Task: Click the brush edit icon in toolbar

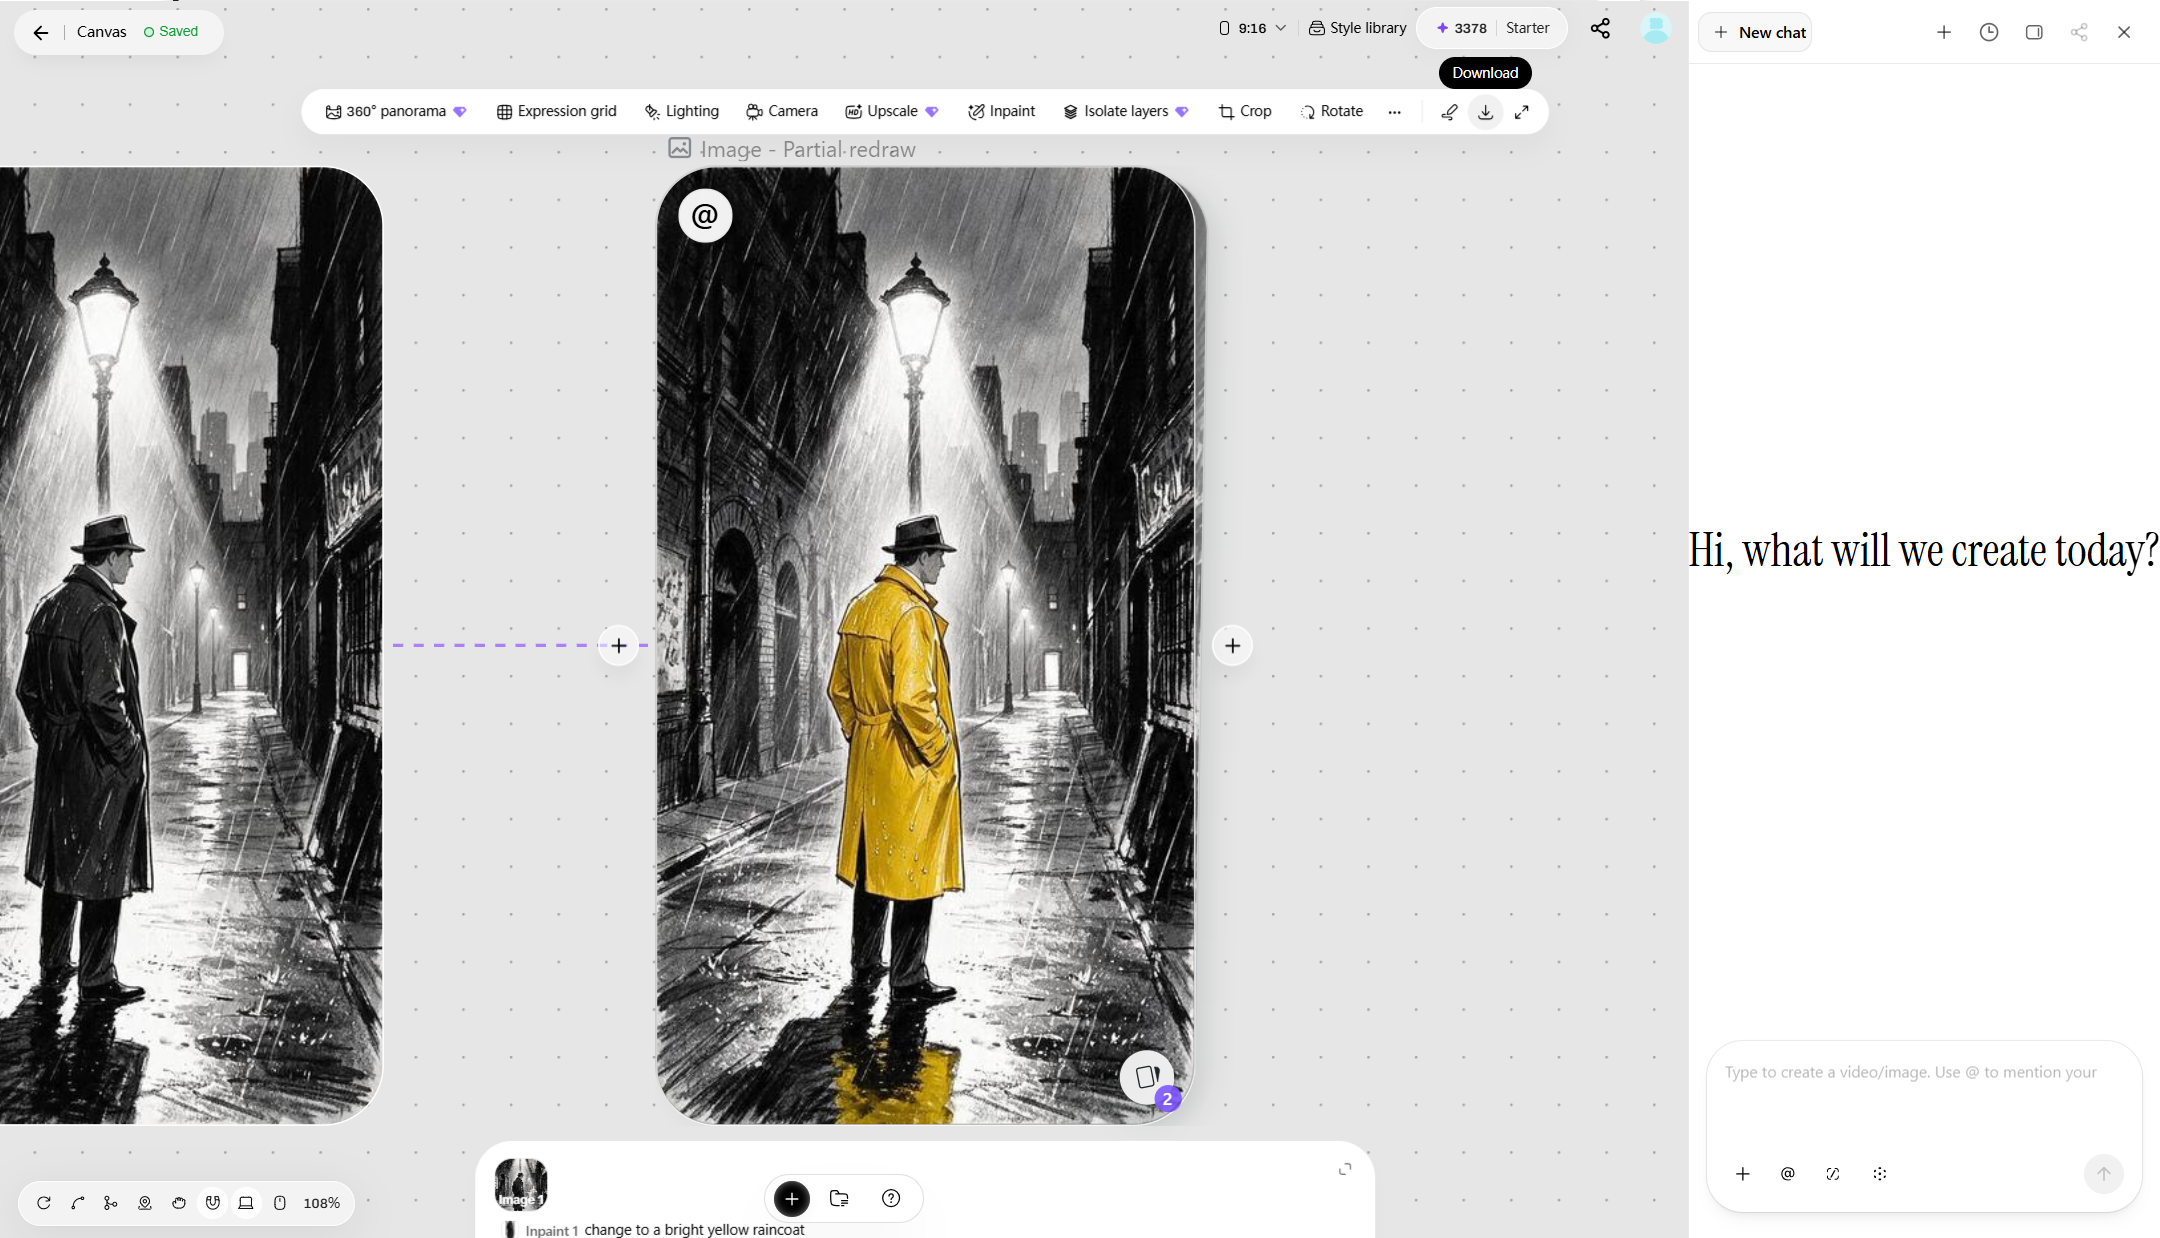Action: click(1449, 112)
